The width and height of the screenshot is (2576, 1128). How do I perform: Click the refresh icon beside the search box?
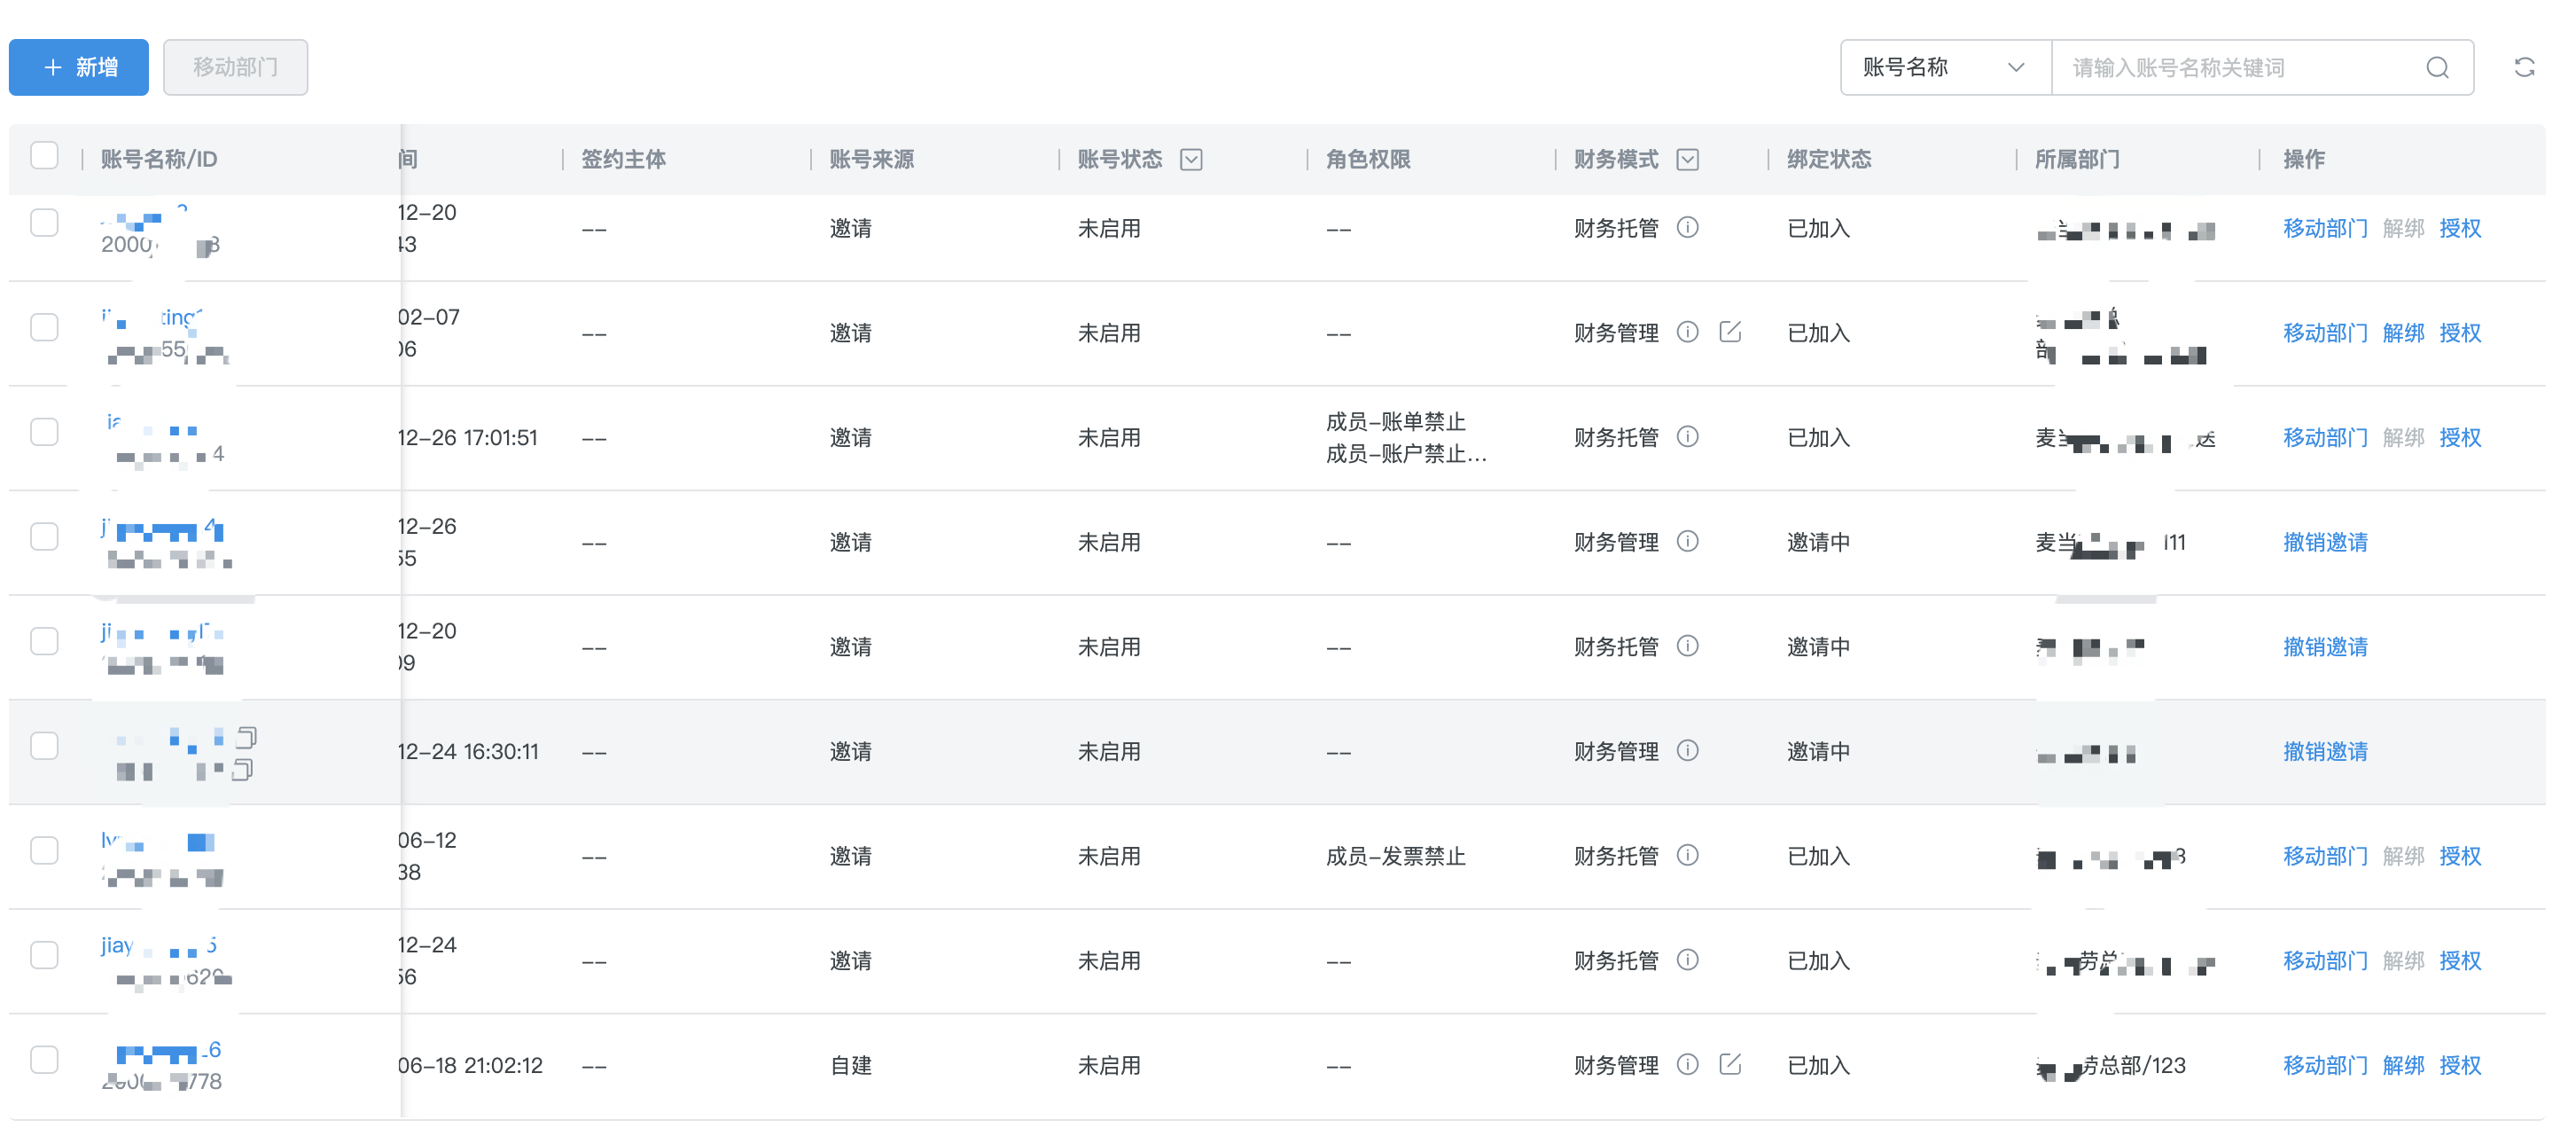coord(2524,67)
